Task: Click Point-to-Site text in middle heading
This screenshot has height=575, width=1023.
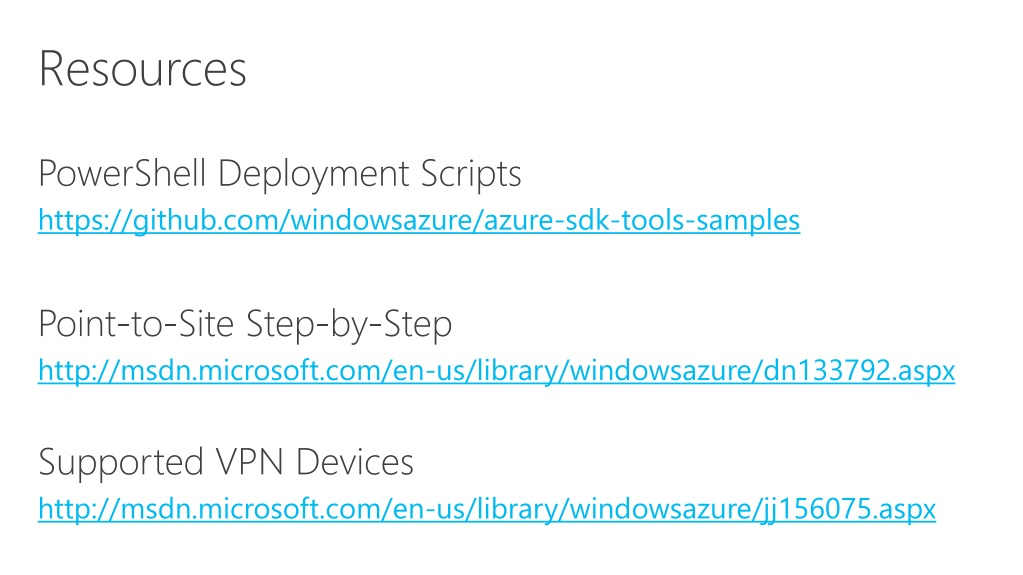Action: tap(136, 324)
